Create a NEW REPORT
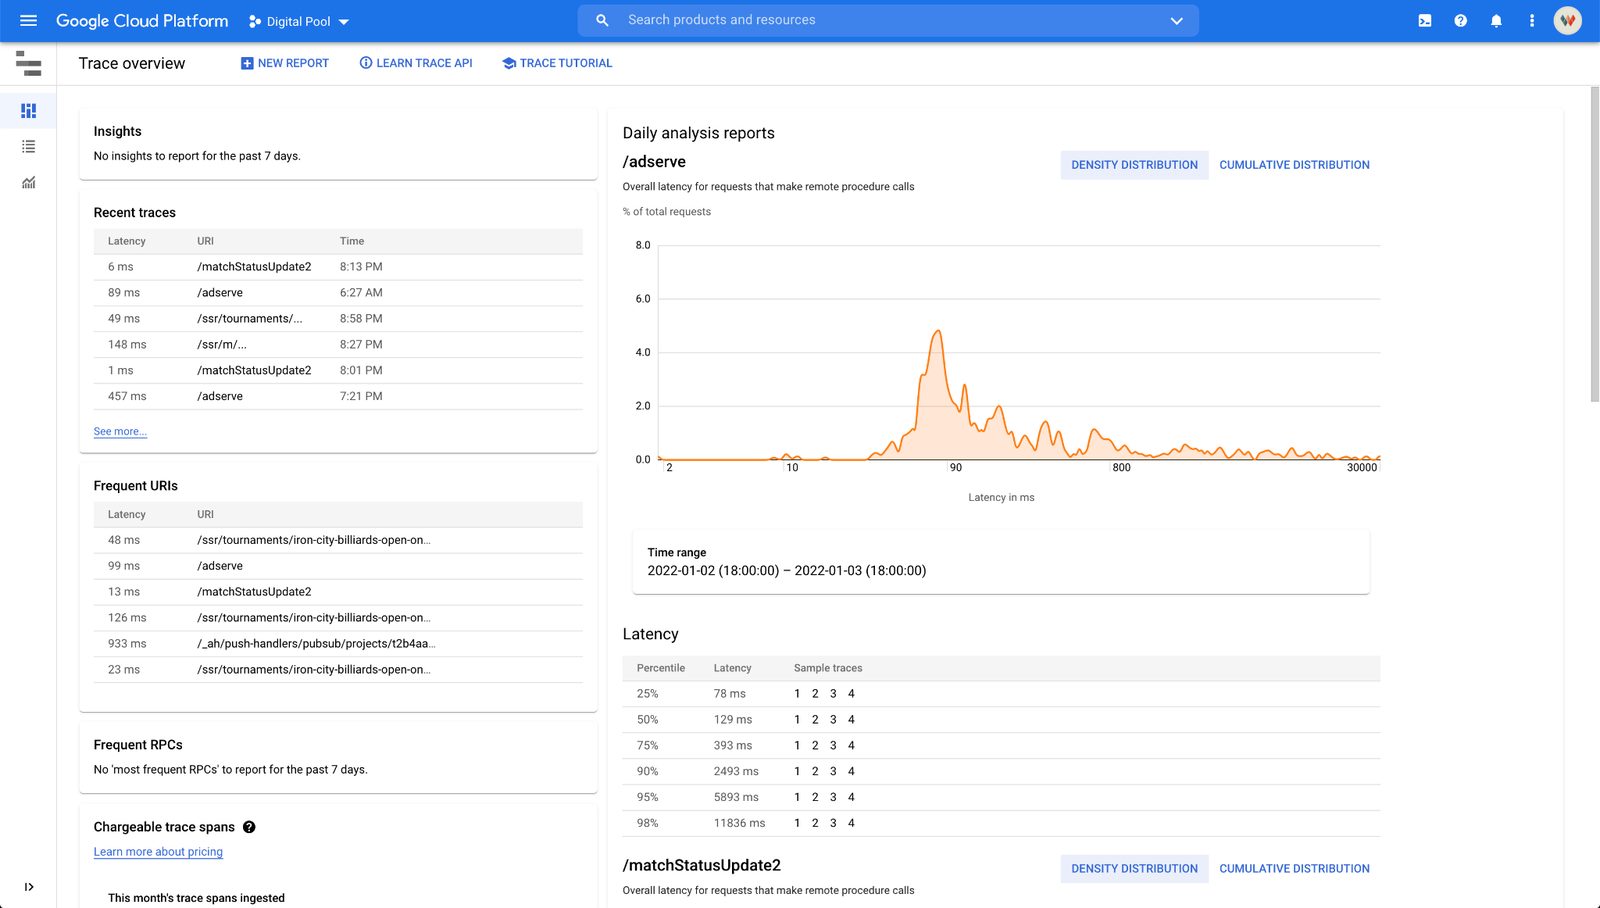This screenshot has width=1600, height=908. [285, 63]
